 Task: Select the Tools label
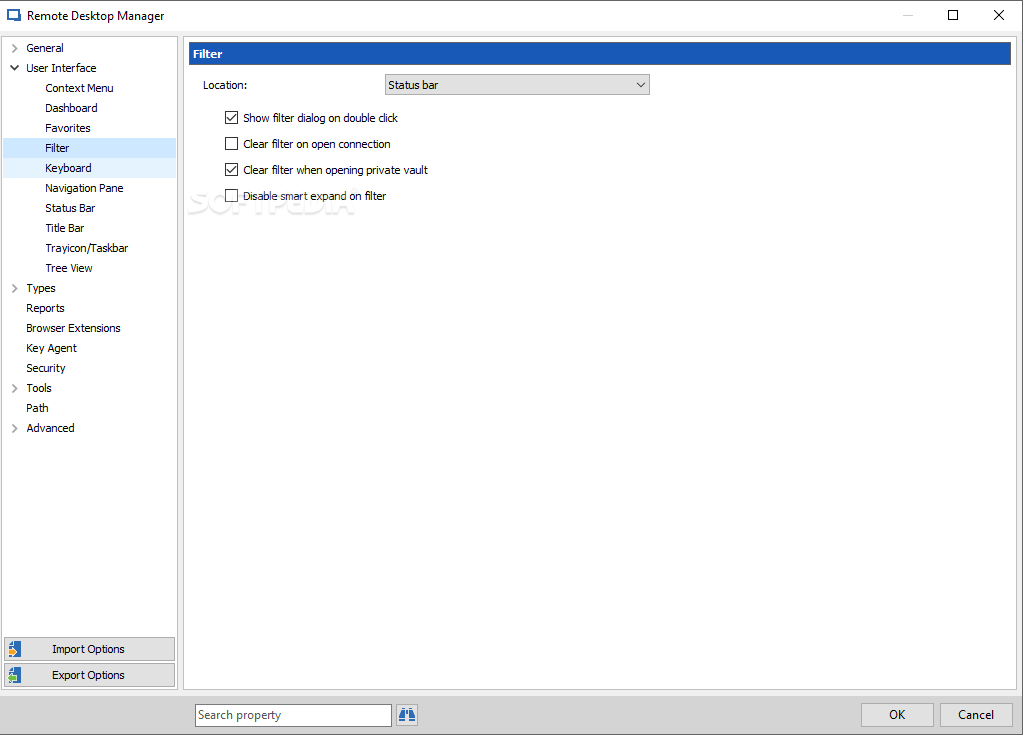pos(38,388)
